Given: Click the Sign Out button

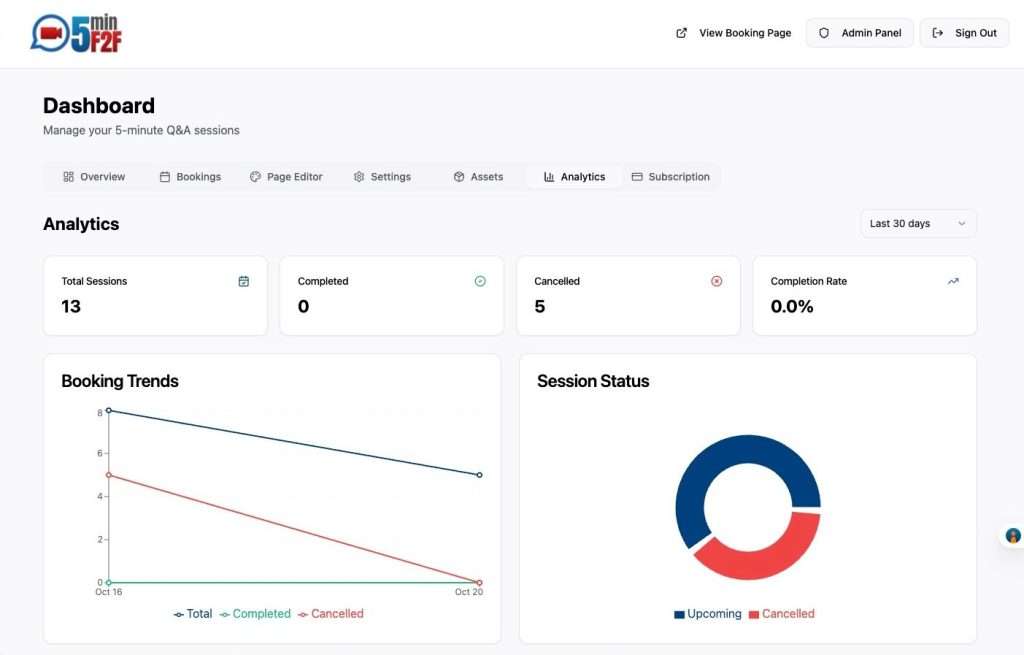Looking at the screenshot, I should coord(964,33).
